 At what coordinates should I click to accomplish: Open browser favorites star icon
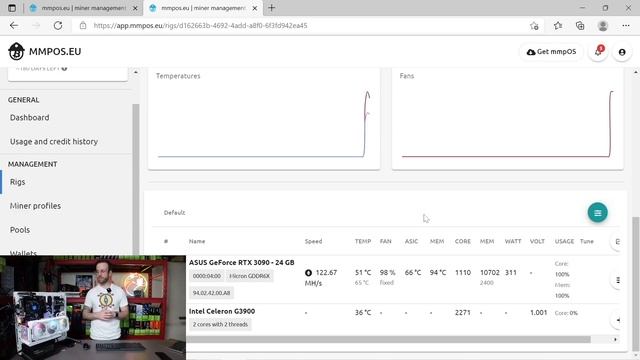[558, 25]
